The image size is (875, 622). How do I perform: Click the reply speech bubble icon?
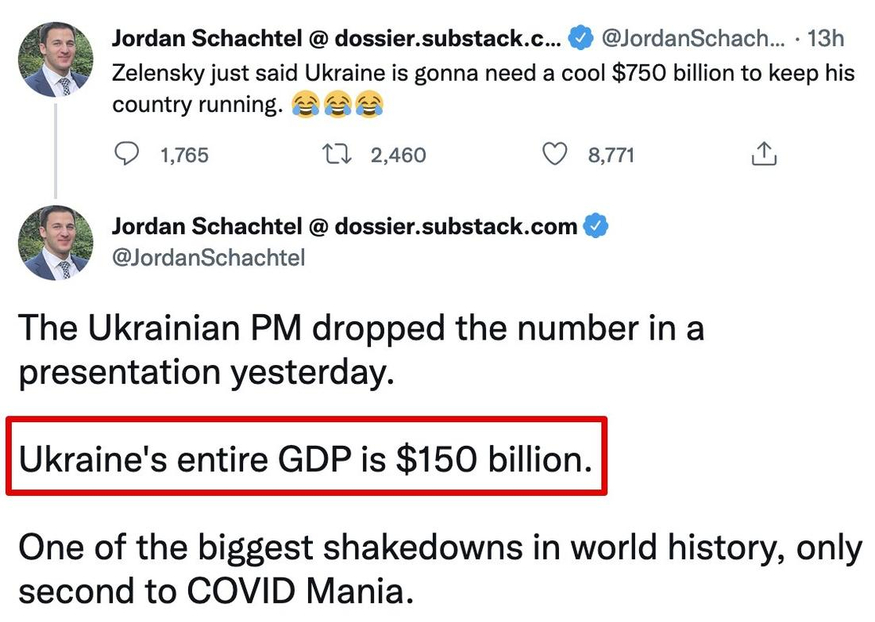tap(126, 154)
